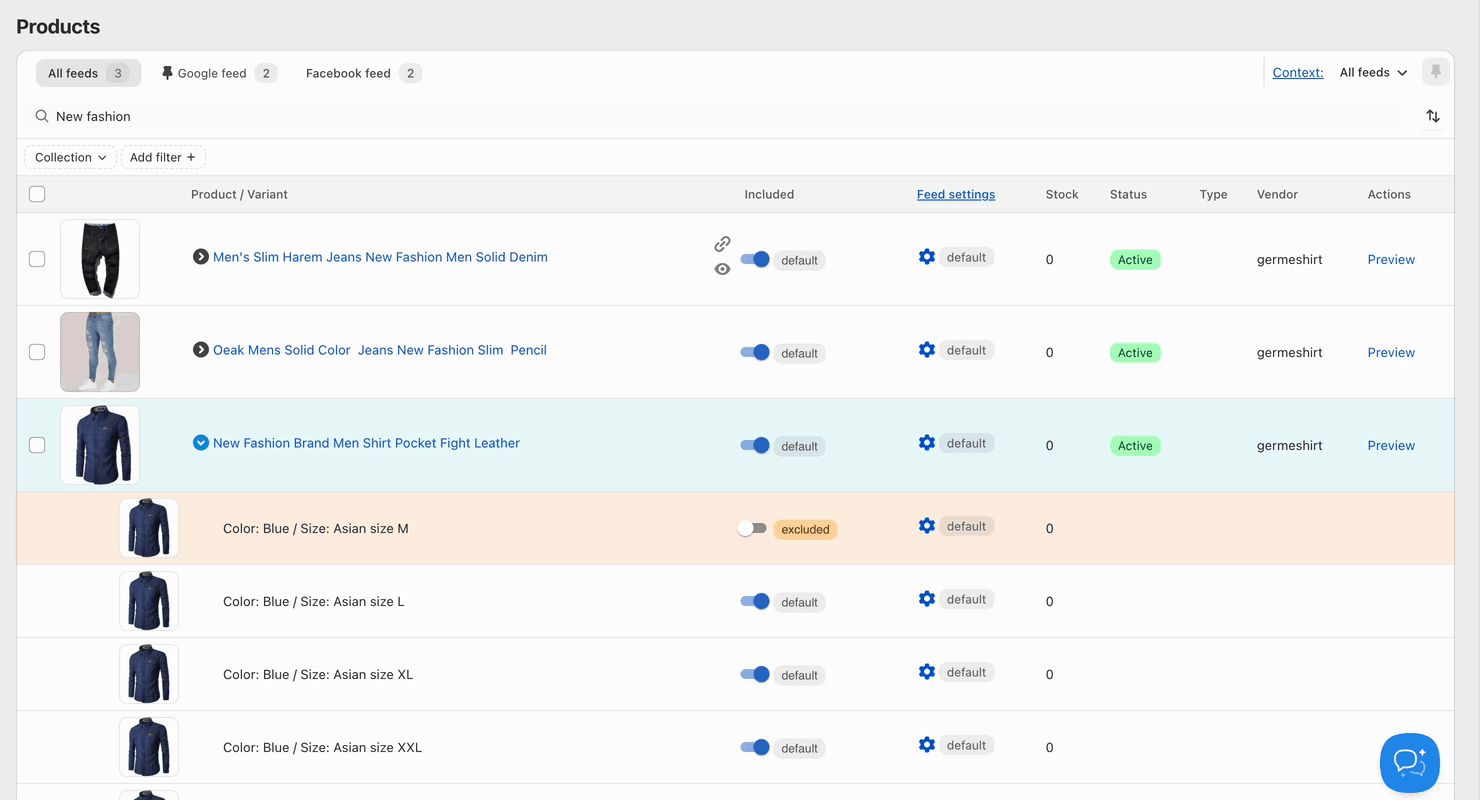Click thumbnail of Asian size XXL variant
Screen dimensions: 1480x800
pos(149,747)
